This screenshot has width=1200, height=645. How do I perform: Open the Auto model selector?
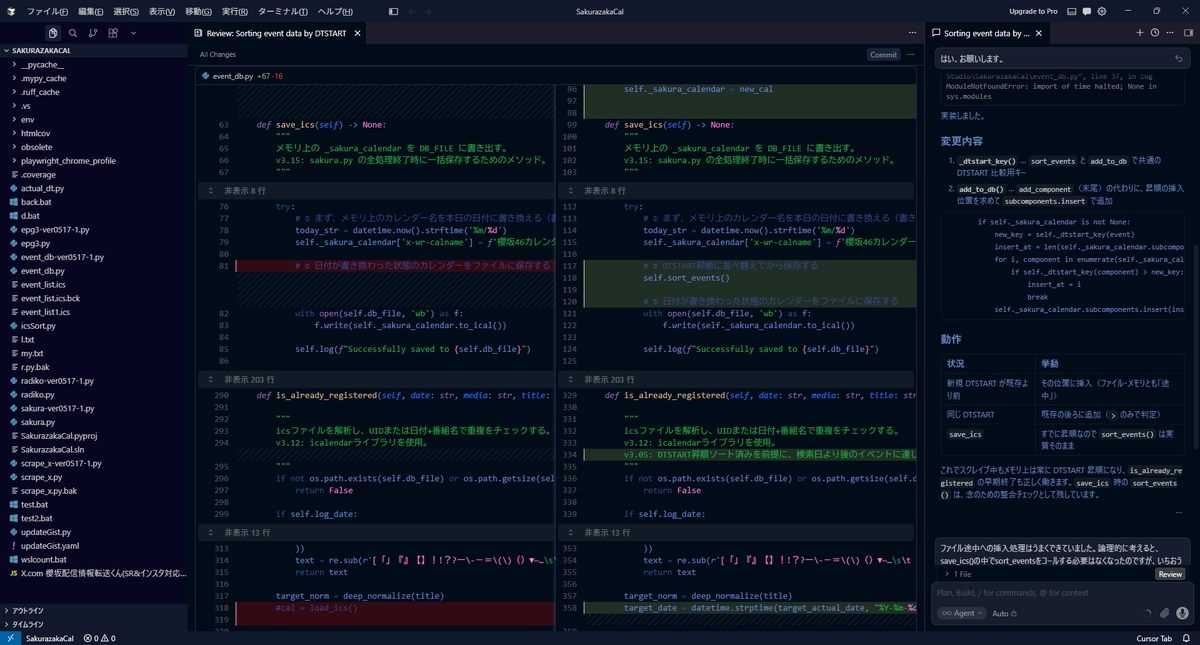coord(1003,613)
